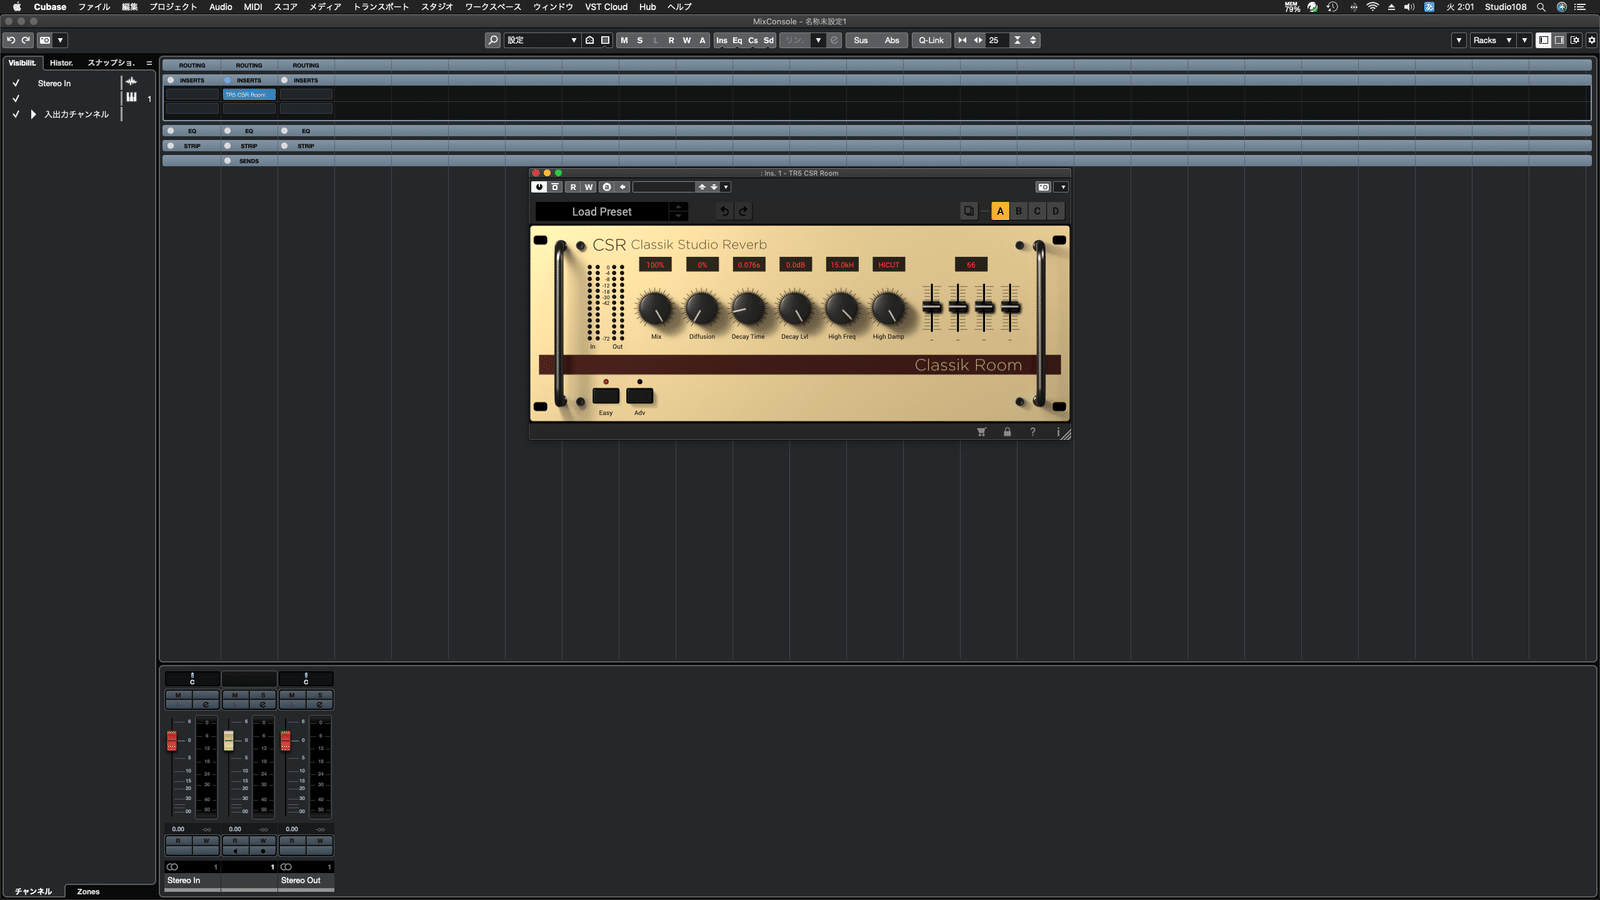
Task: Toggle the plugin Read automation R button
Action: point(573,187)
